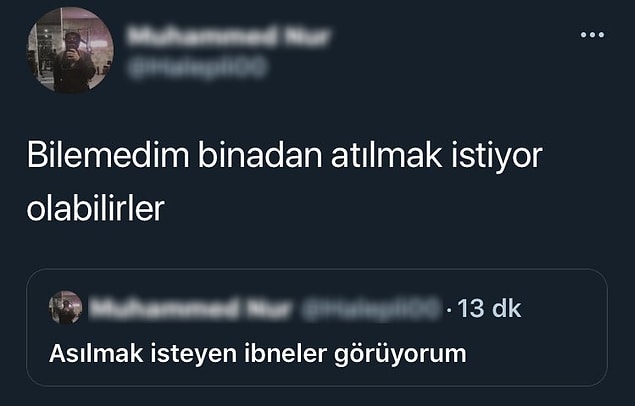Click the dot separator before "13 dk"
The image size is (635, 406).
(x=449, y=310)
